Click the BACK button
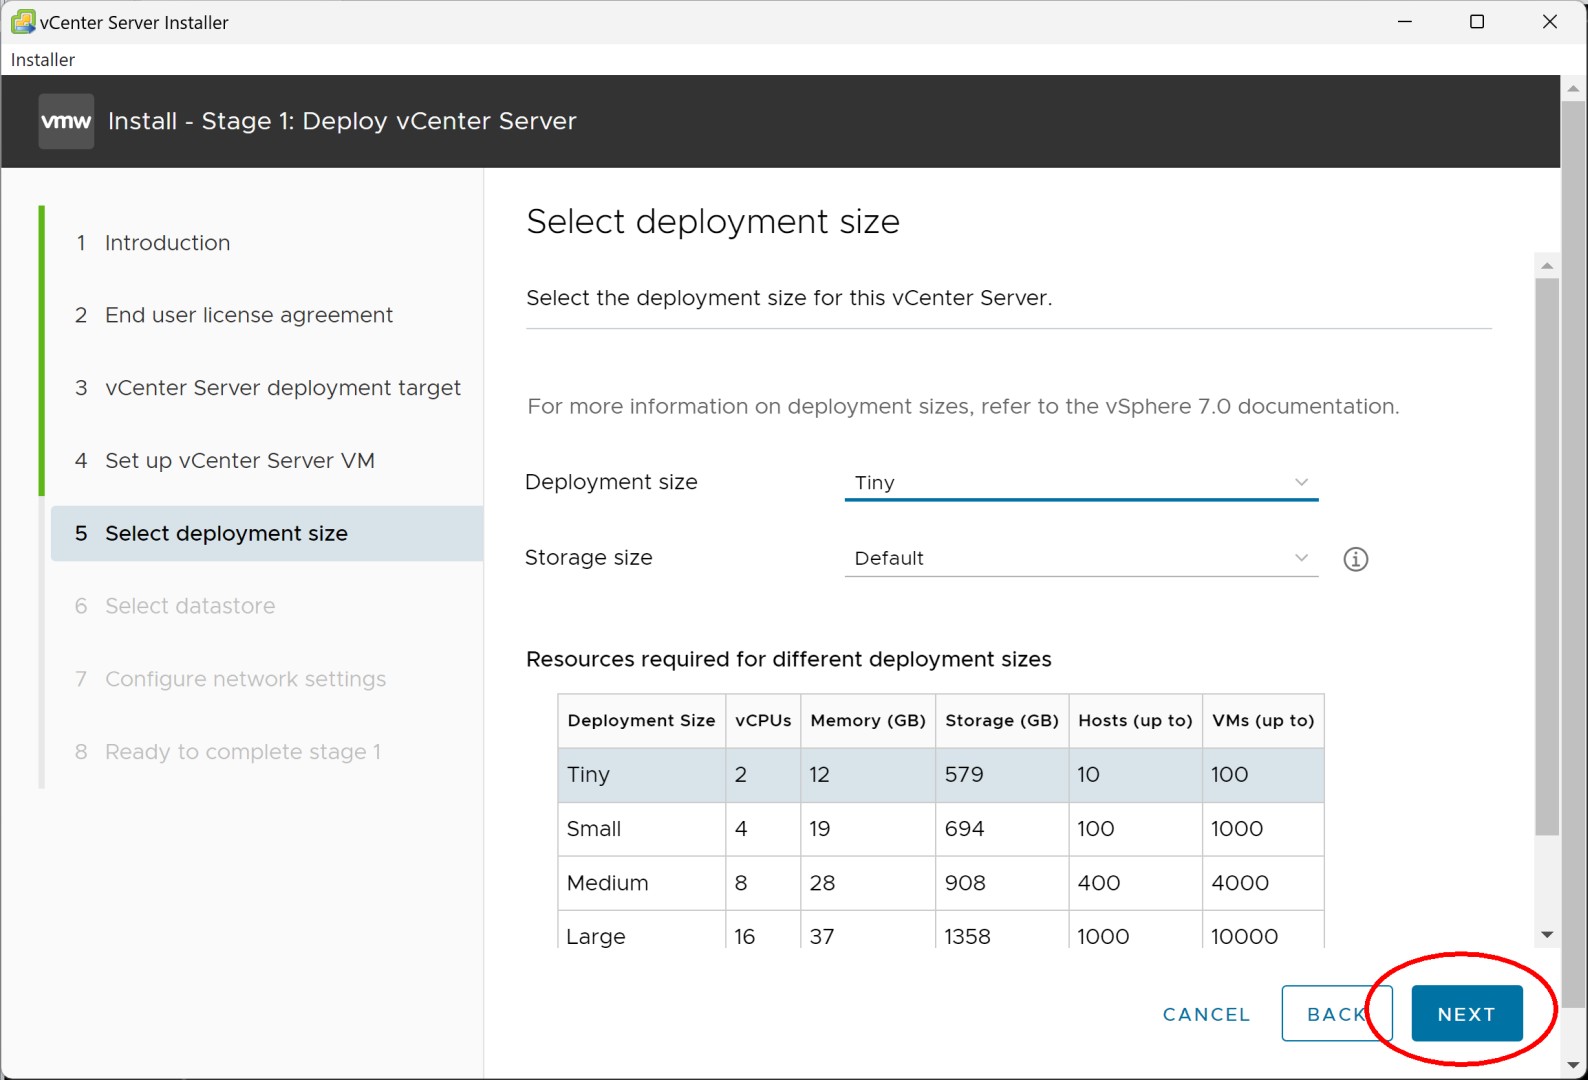The width and height of the screenshot is (1588, 1080). coord(1337,1013)
